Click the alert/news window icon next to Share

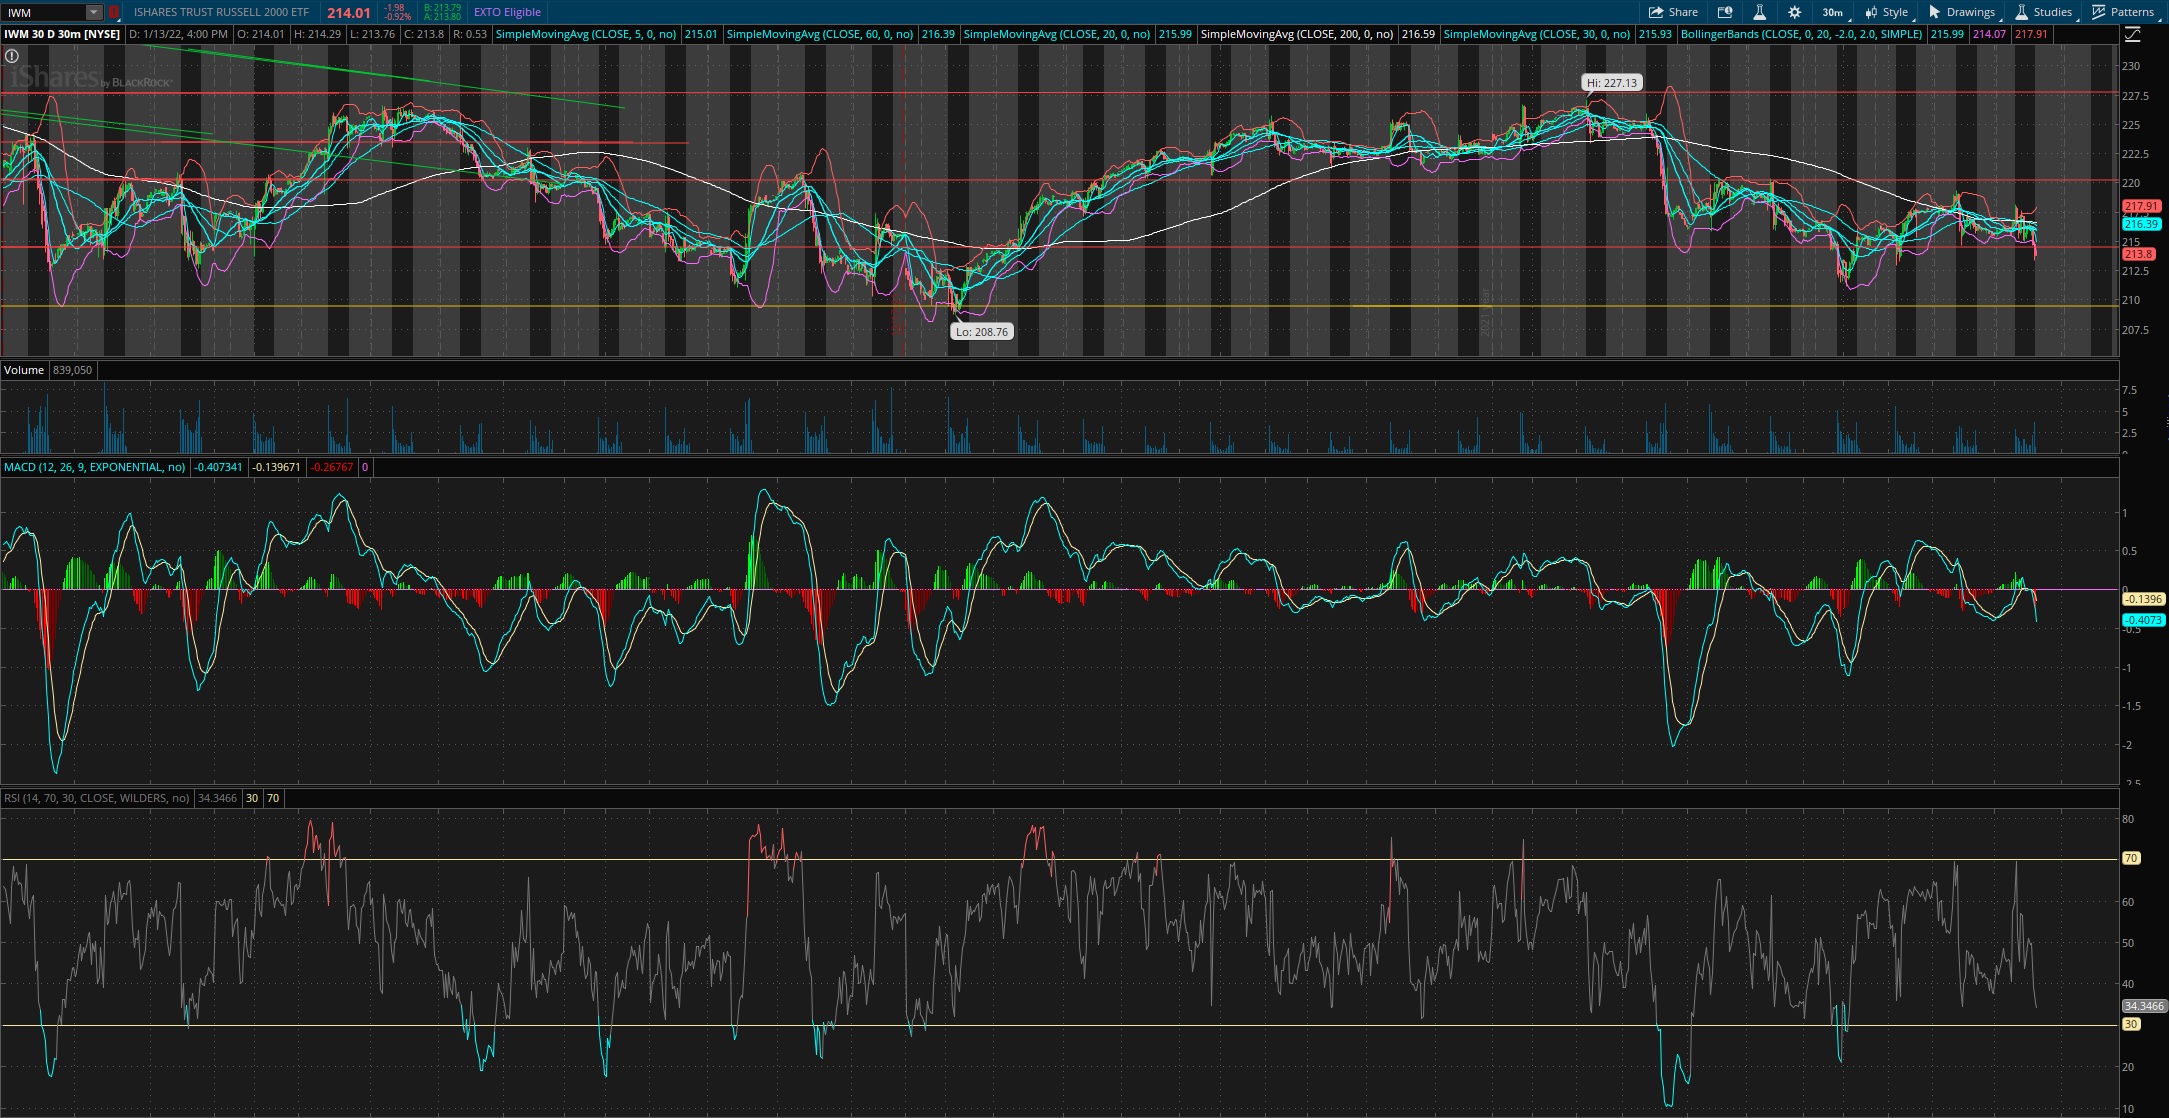1725,12
